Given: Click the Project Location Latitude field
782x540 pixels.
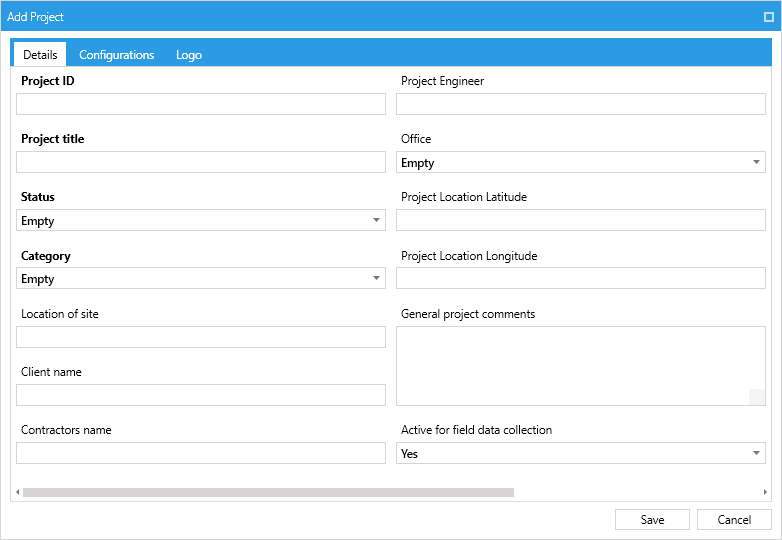Looking at the screenshot, I should pos(581,220).
